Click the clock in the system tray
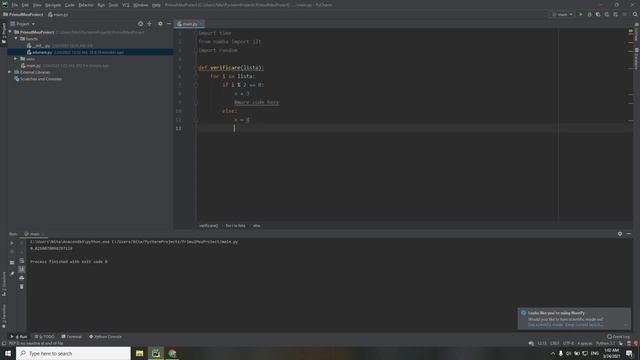The image size is (640, 360). click(611, 353)
